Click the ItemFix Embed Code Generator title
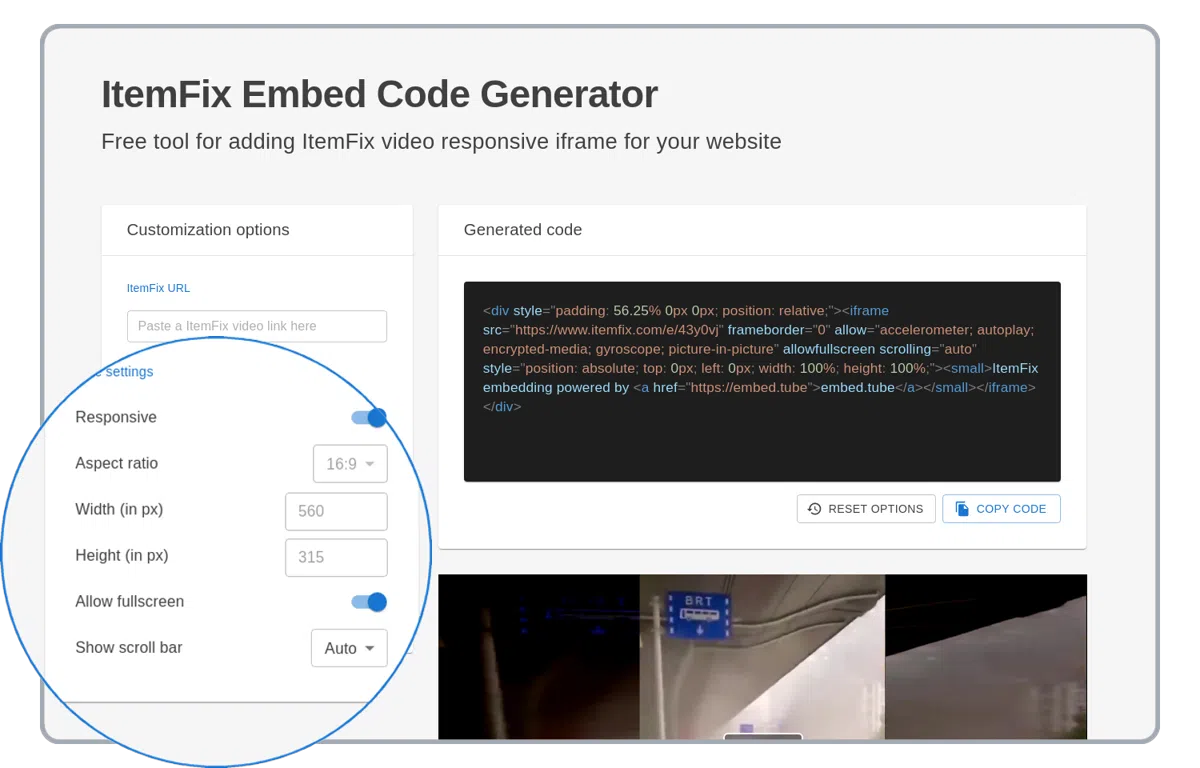 (379, 94)
